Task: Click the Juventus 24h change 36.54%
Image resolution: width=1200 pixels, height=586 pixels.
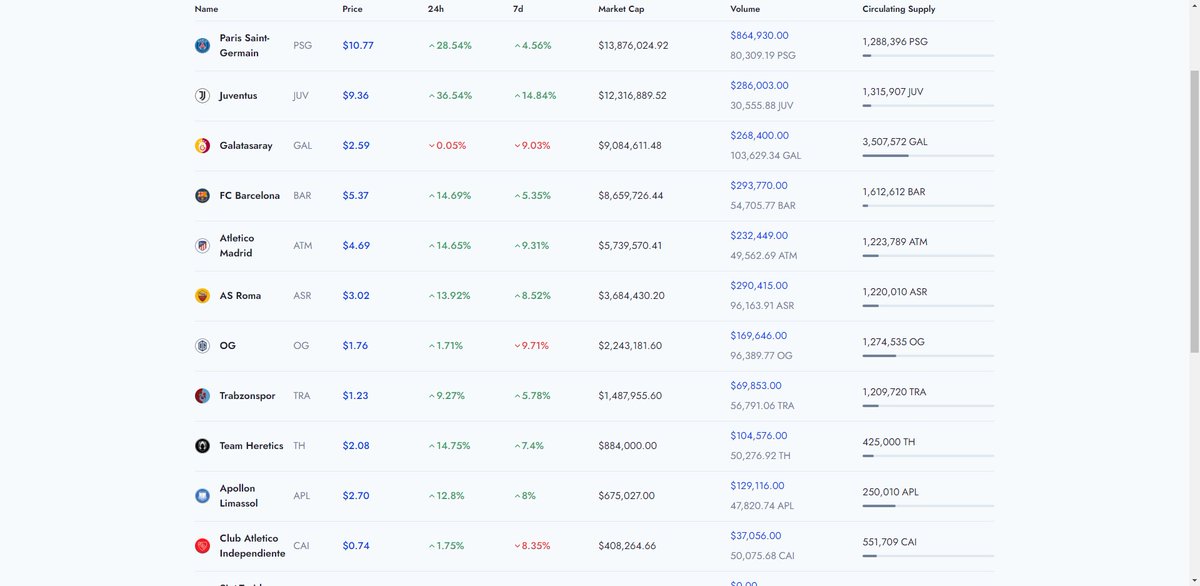Action: tap(450, 96)
